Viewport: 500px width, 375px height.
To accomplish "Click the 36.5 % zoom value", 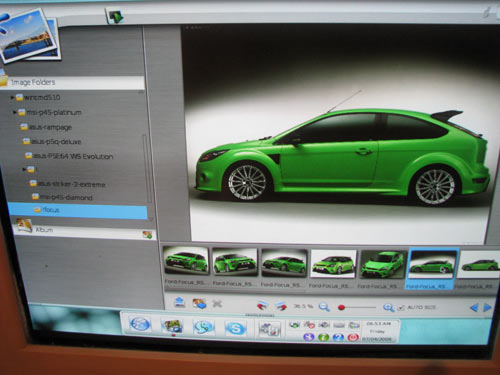I will point(303,306).
